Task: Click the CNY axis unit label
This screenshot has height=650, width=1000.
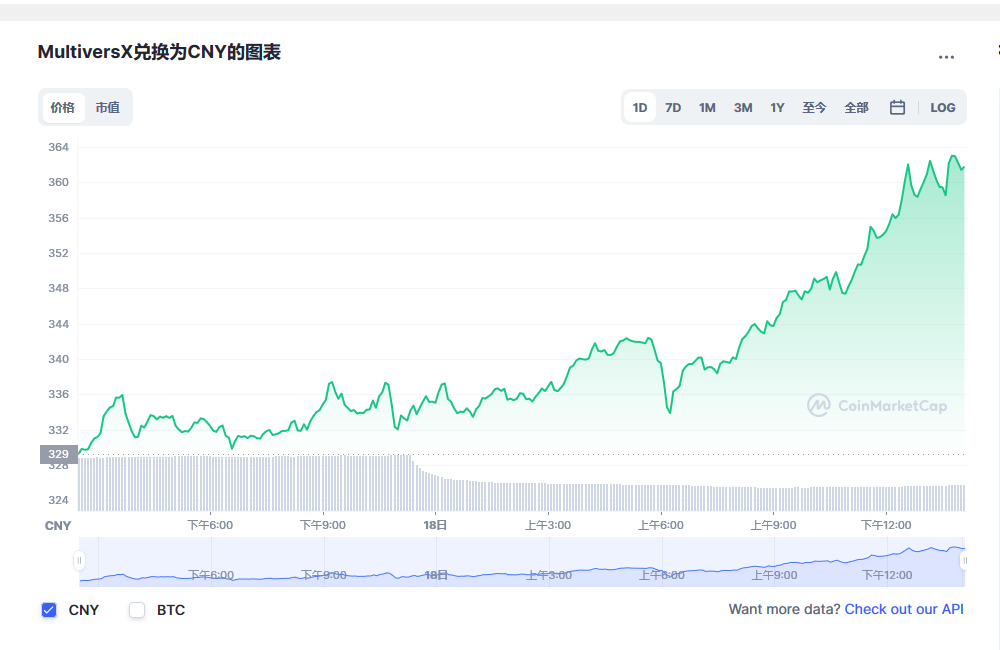Action: (x=57, y=526)
